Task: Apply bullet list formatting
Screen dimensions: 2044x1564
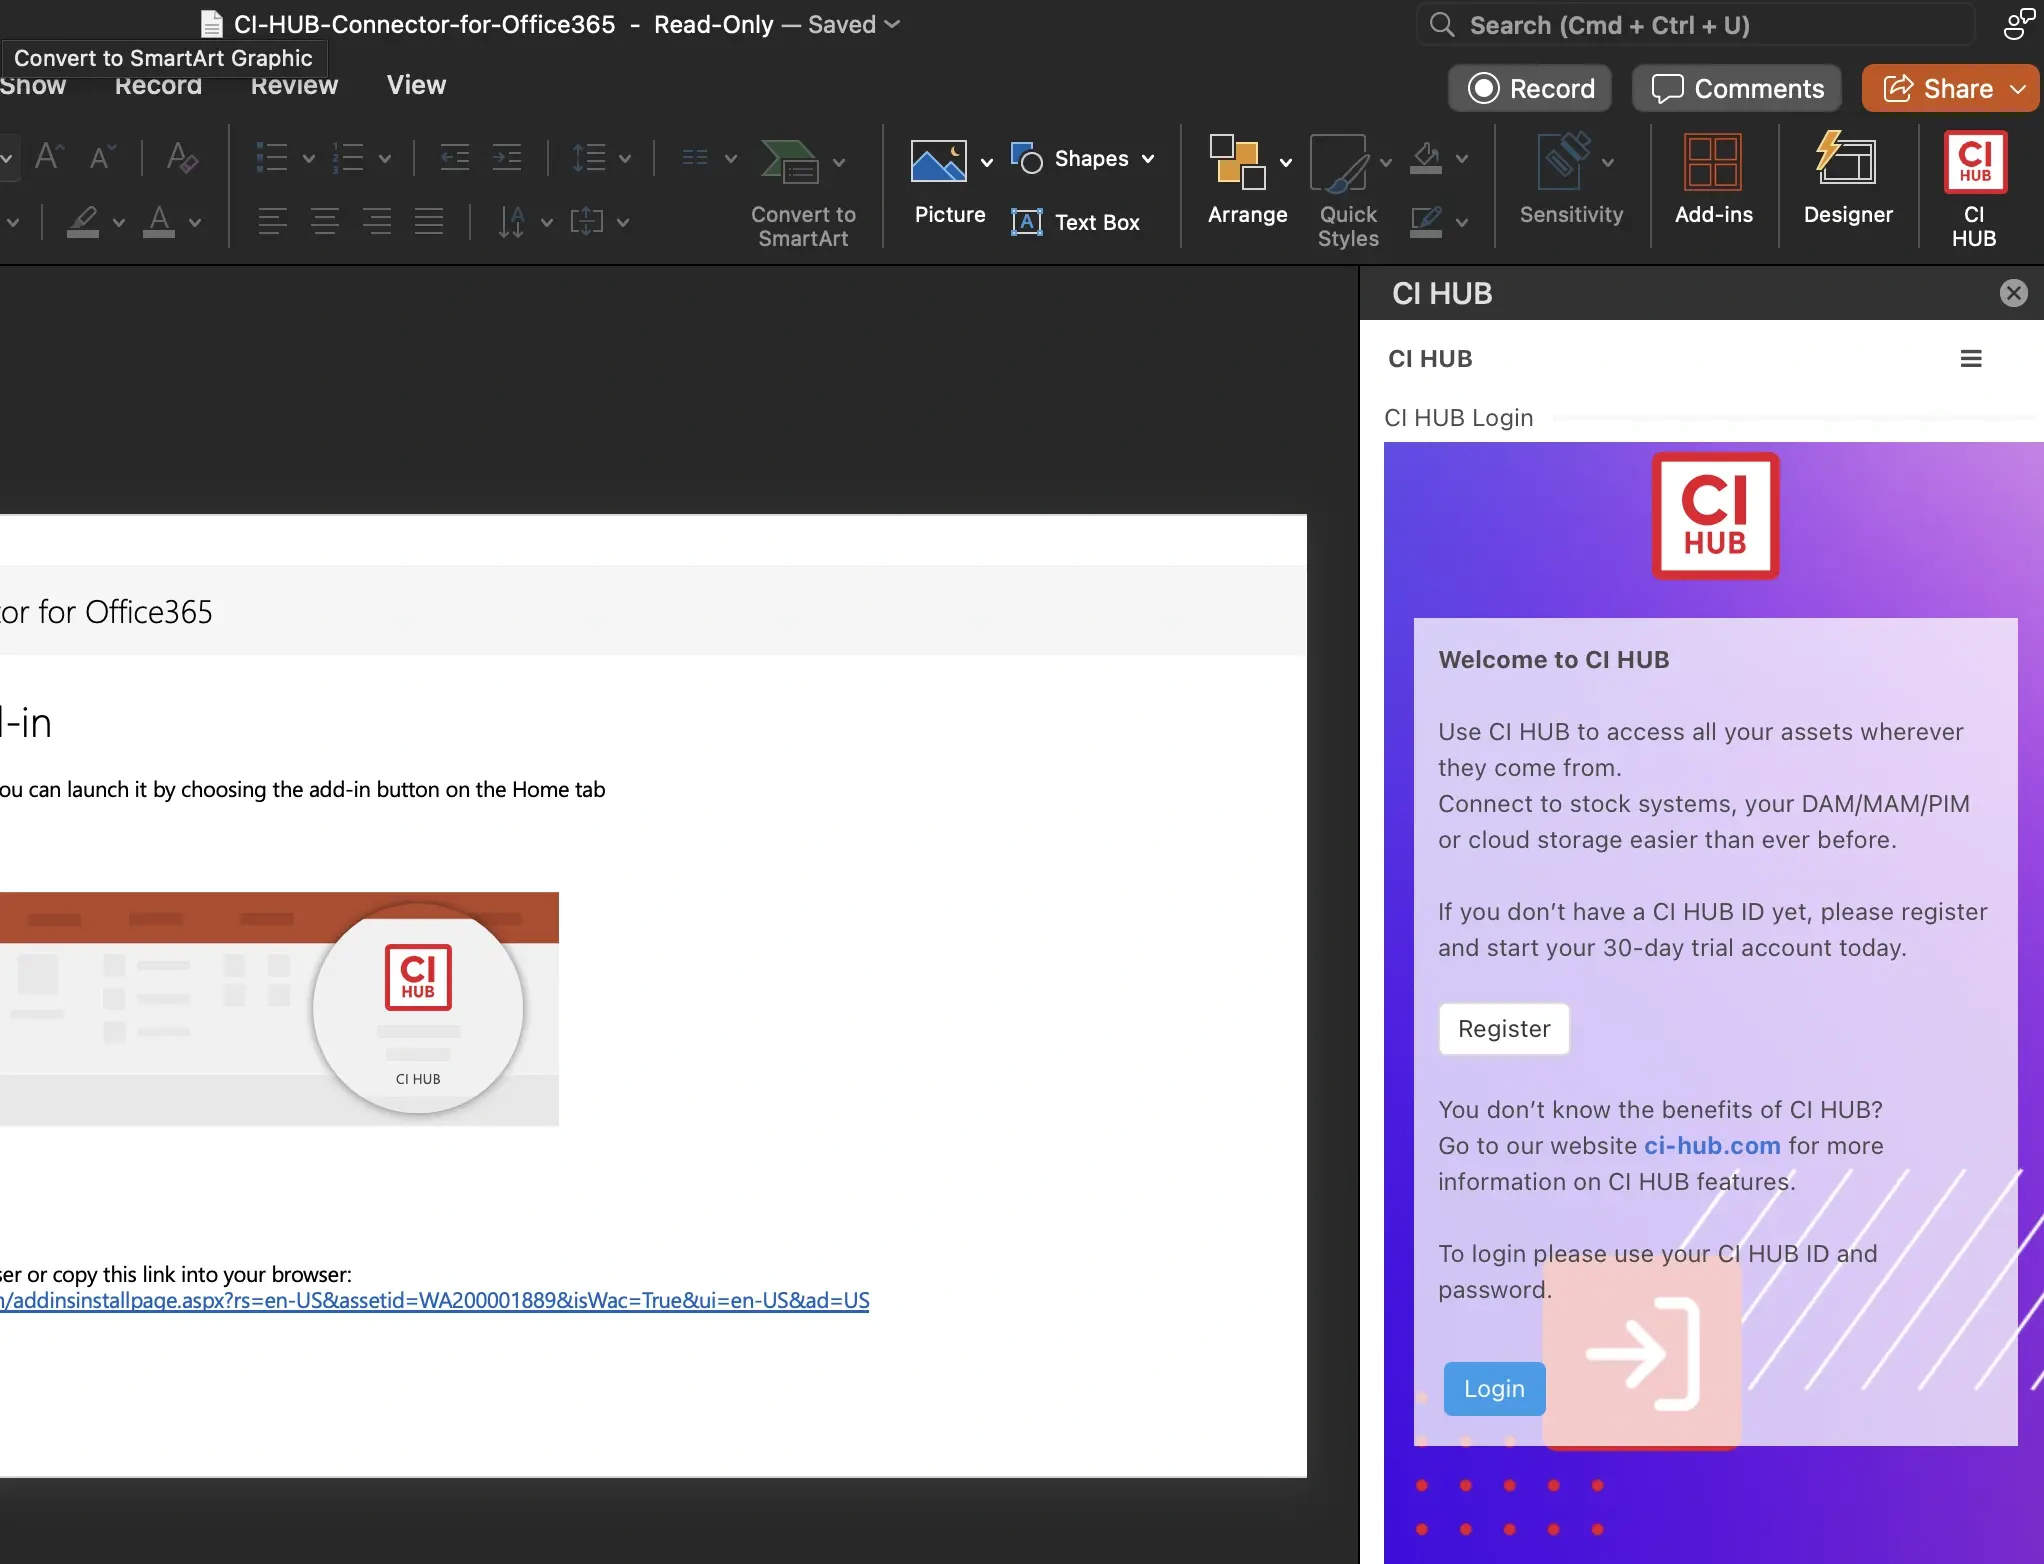Action: coord(272,158)
